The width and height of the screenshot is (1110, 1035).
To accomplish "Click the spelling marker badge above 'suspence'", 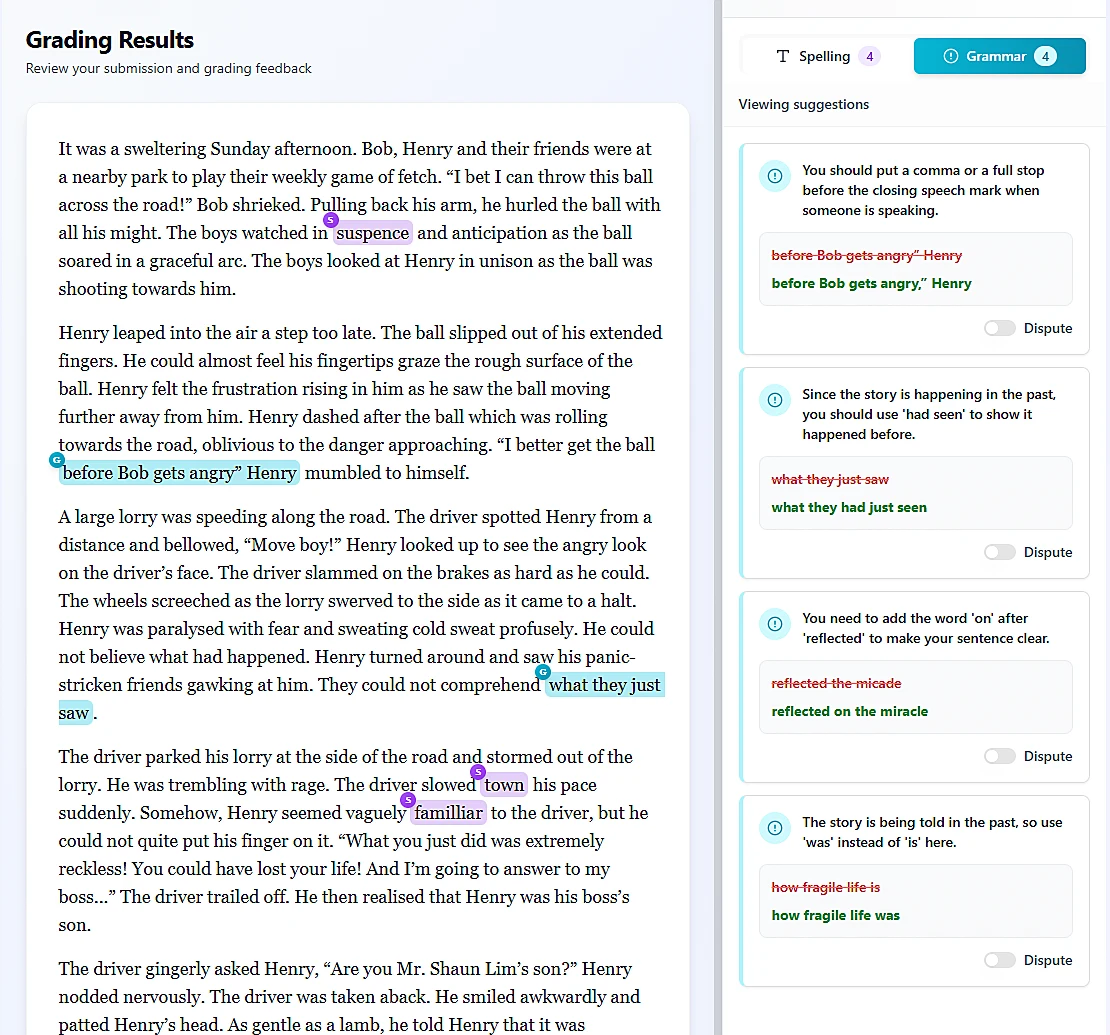I will (331, 219).
